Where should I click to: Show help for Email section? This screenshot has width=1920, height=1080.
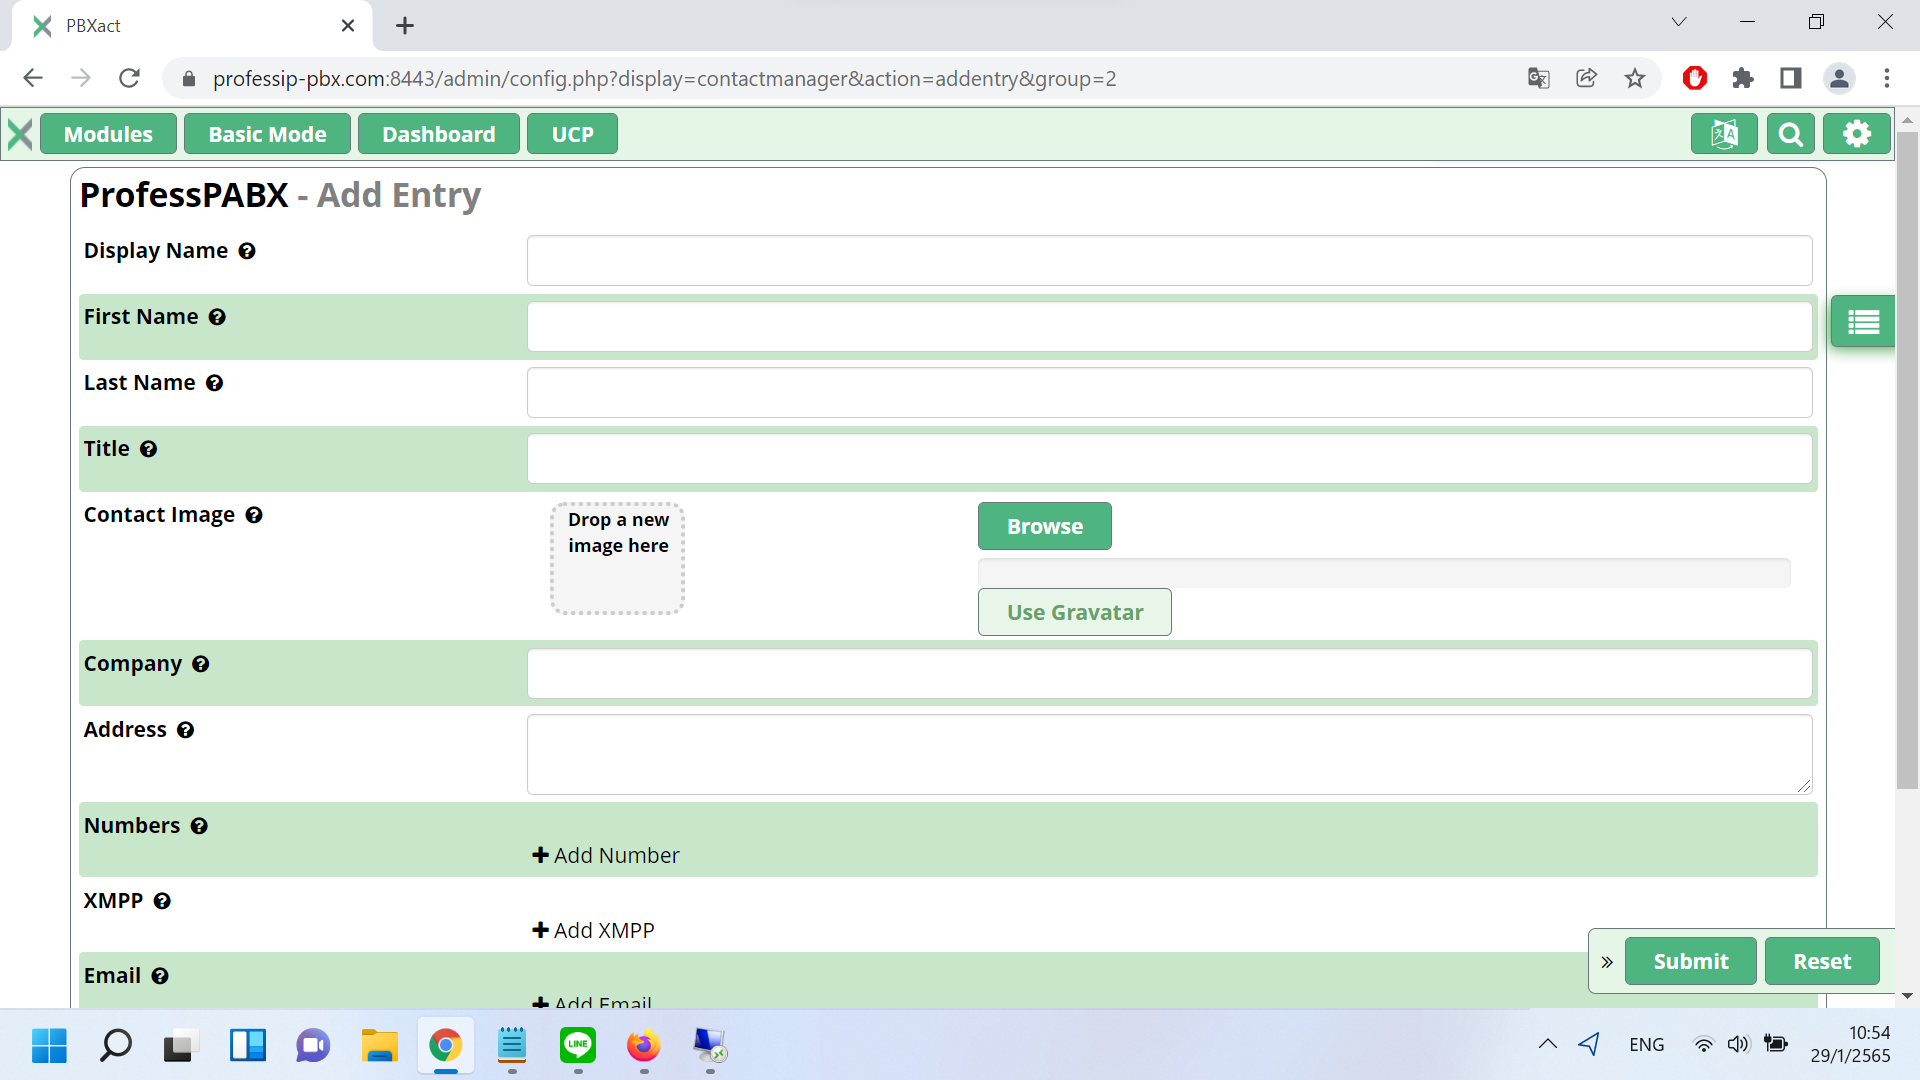160,976
